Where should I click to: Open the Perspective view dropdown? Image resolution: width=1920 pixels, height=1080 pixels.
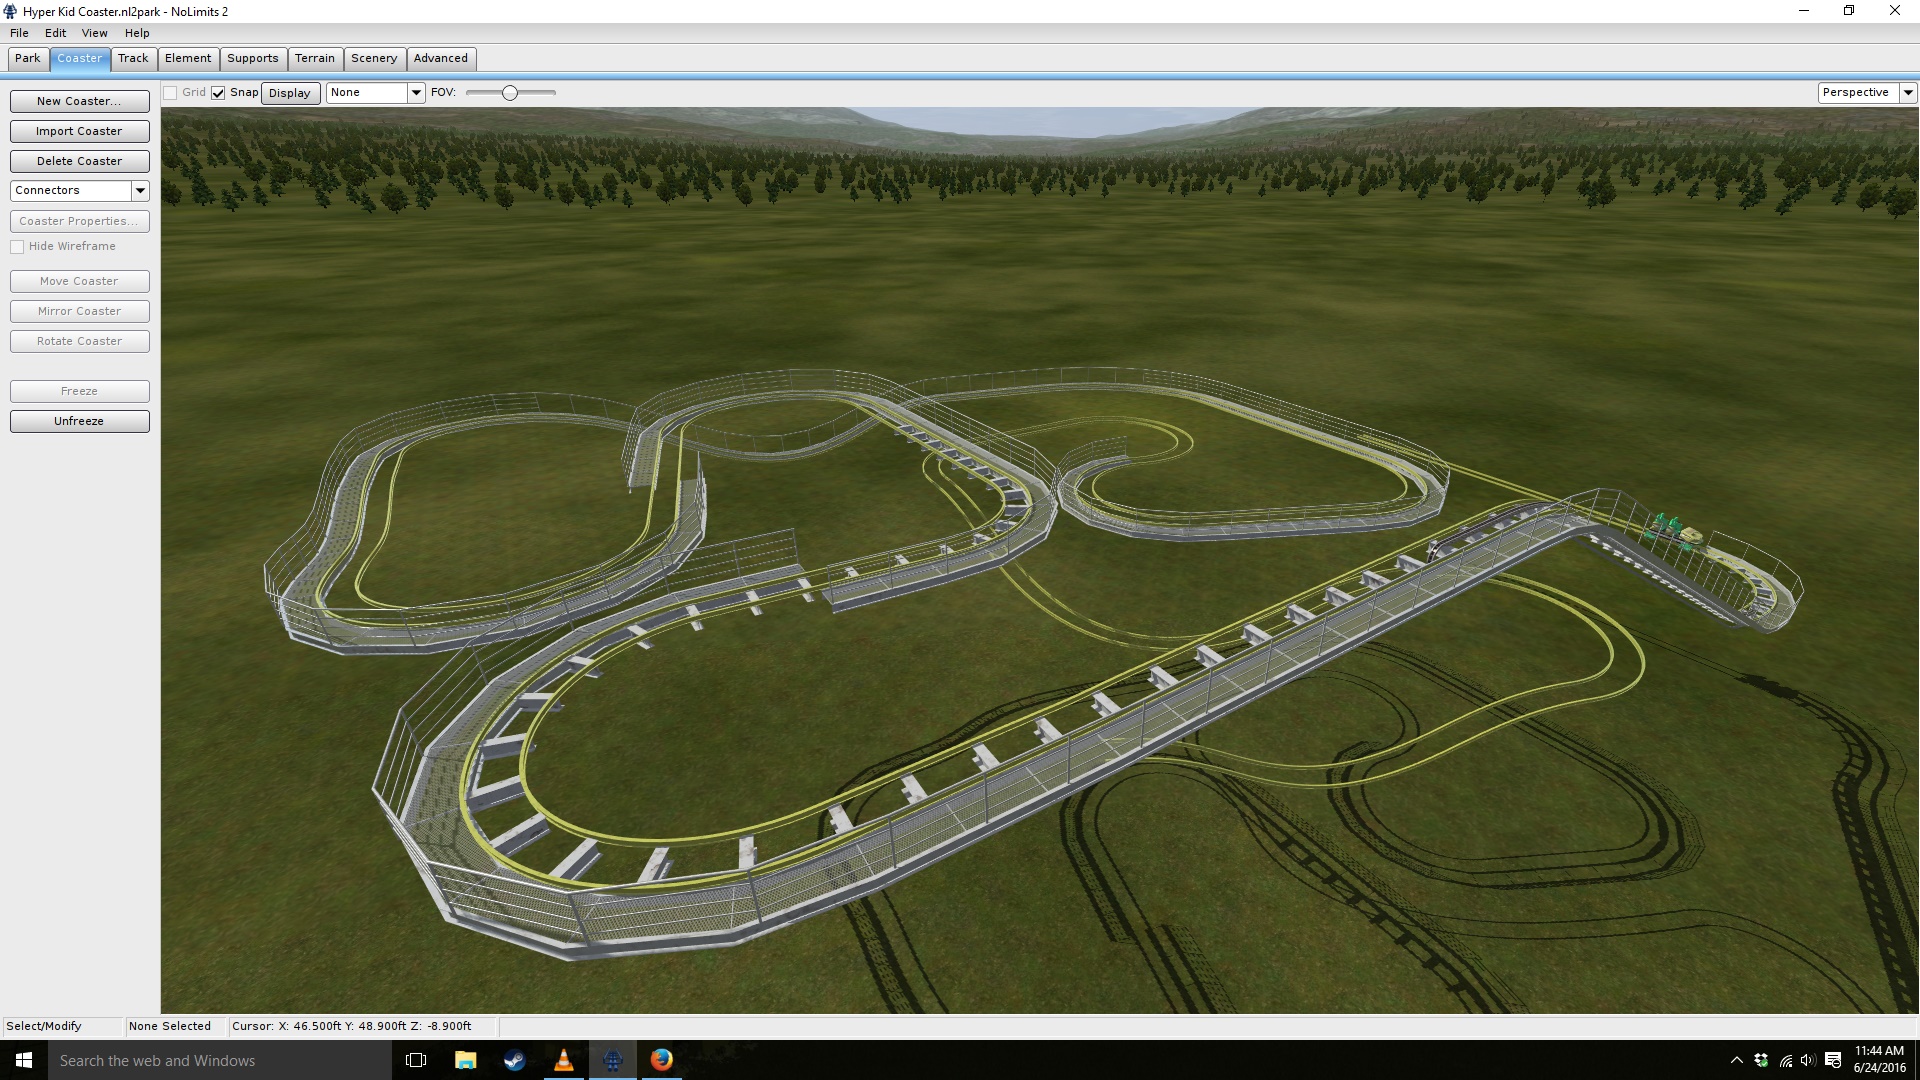pyautogui.click(x=1907, y=92)
